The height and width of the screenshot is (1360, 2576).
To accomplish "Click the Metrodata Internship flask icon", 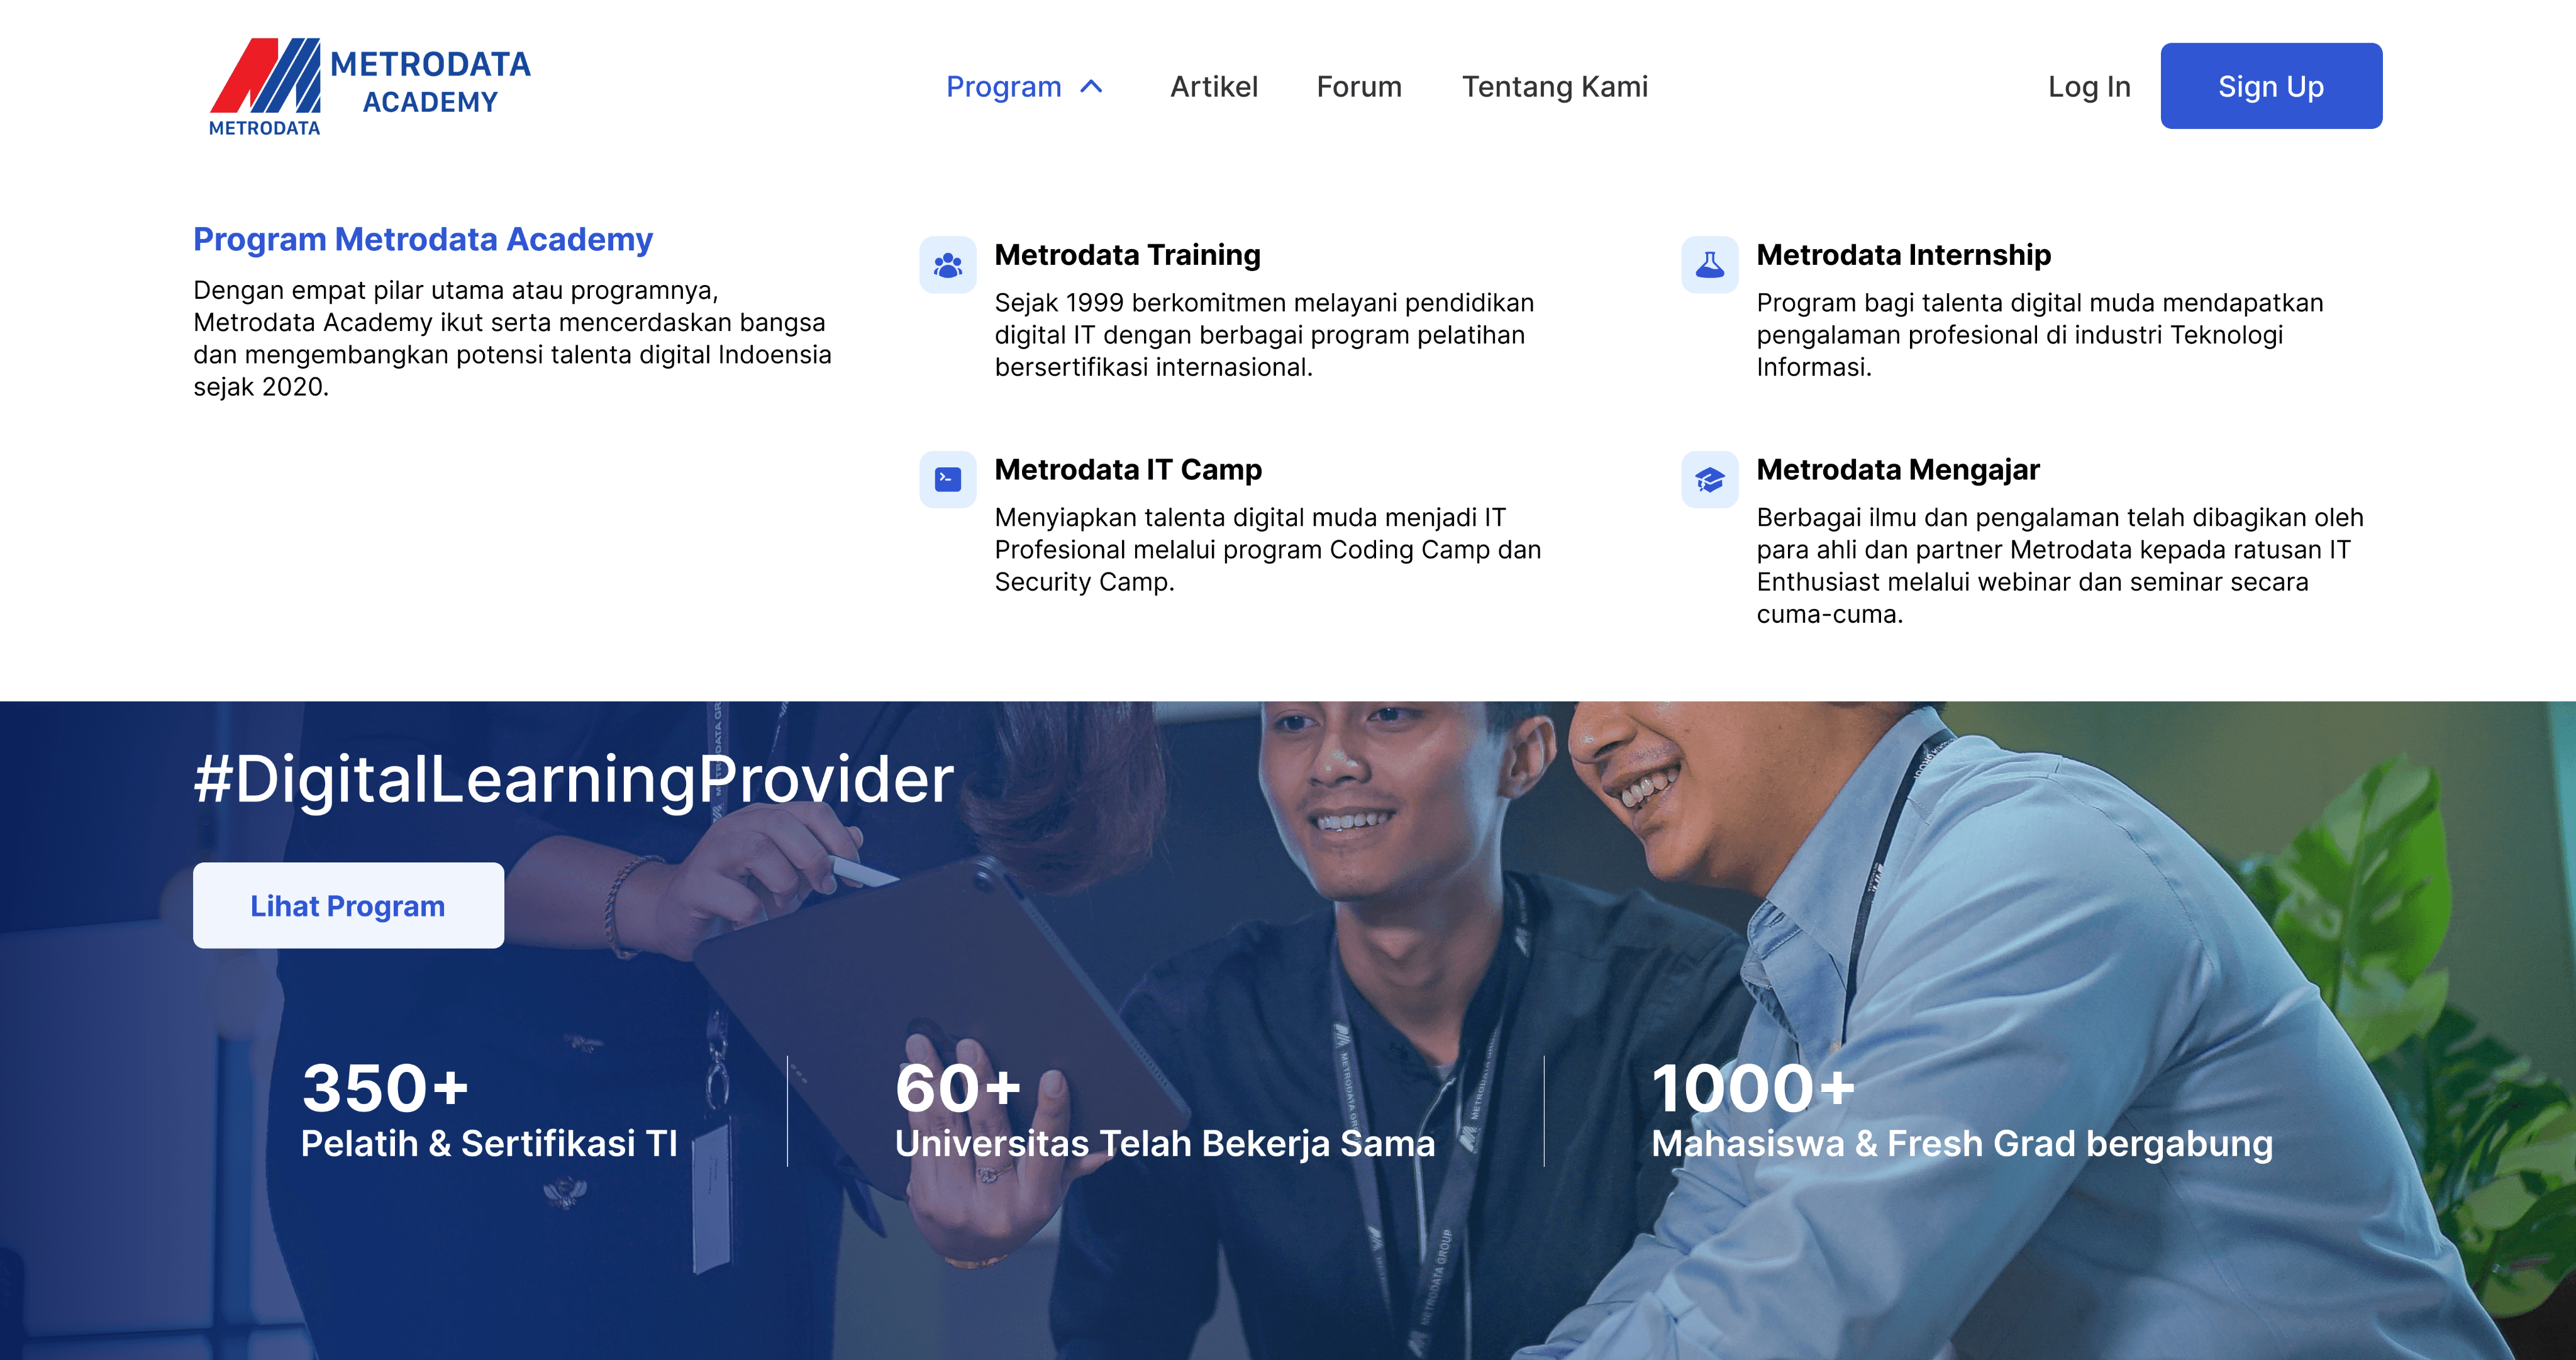I will click(x=1709, y=265).
